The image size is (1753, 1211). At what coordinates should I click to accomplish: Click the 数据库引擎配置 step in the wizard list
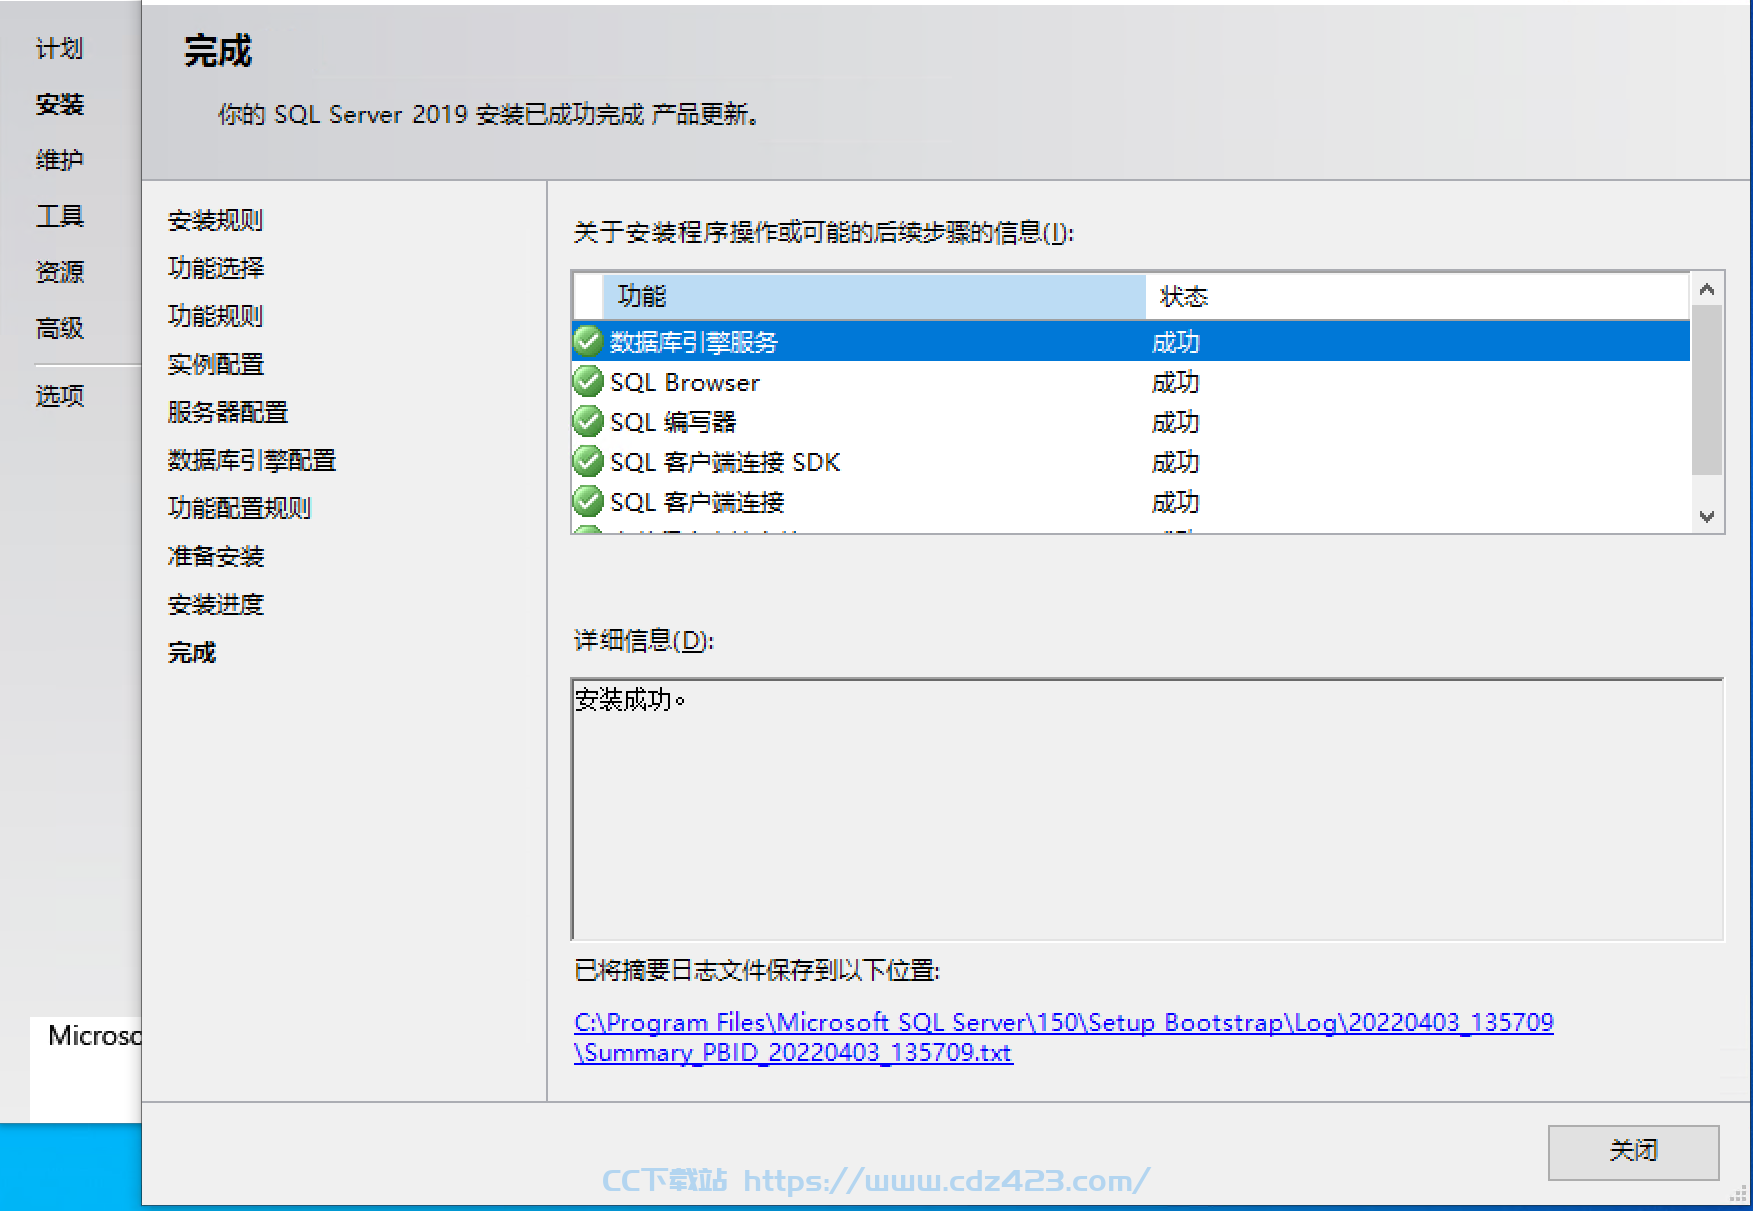[251, 460]
